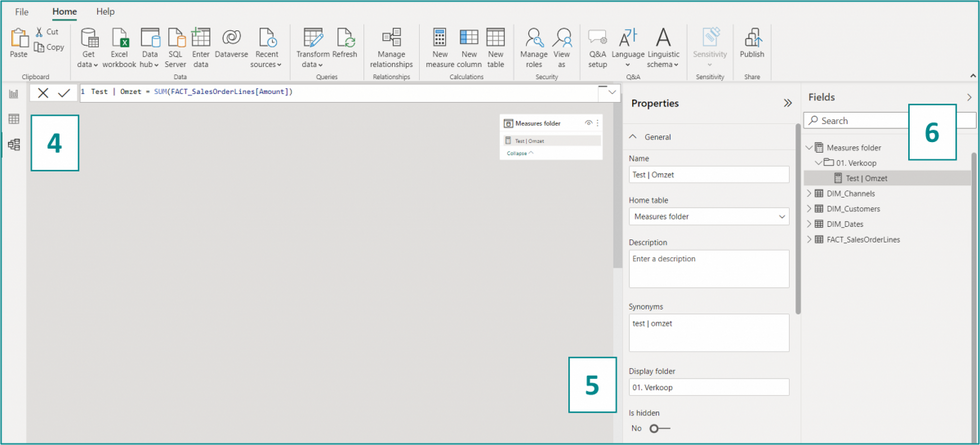Click the Synonyms text box
Viewport: 980px width, 445px height.
(709, 332)
